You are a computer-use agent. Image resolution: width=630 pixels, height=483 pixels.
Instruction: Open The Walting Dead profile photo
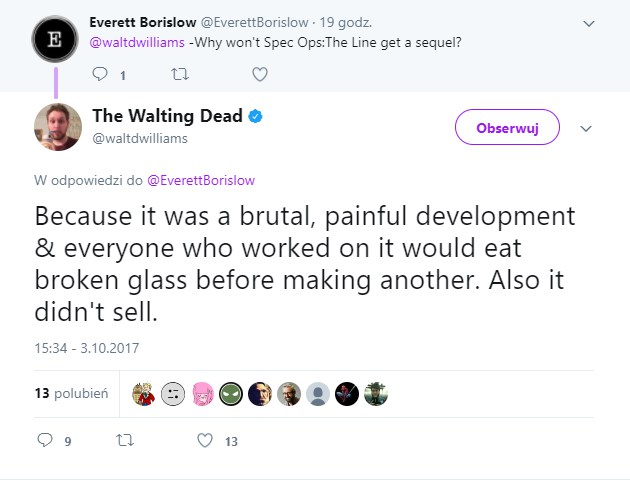click(57, 126)
